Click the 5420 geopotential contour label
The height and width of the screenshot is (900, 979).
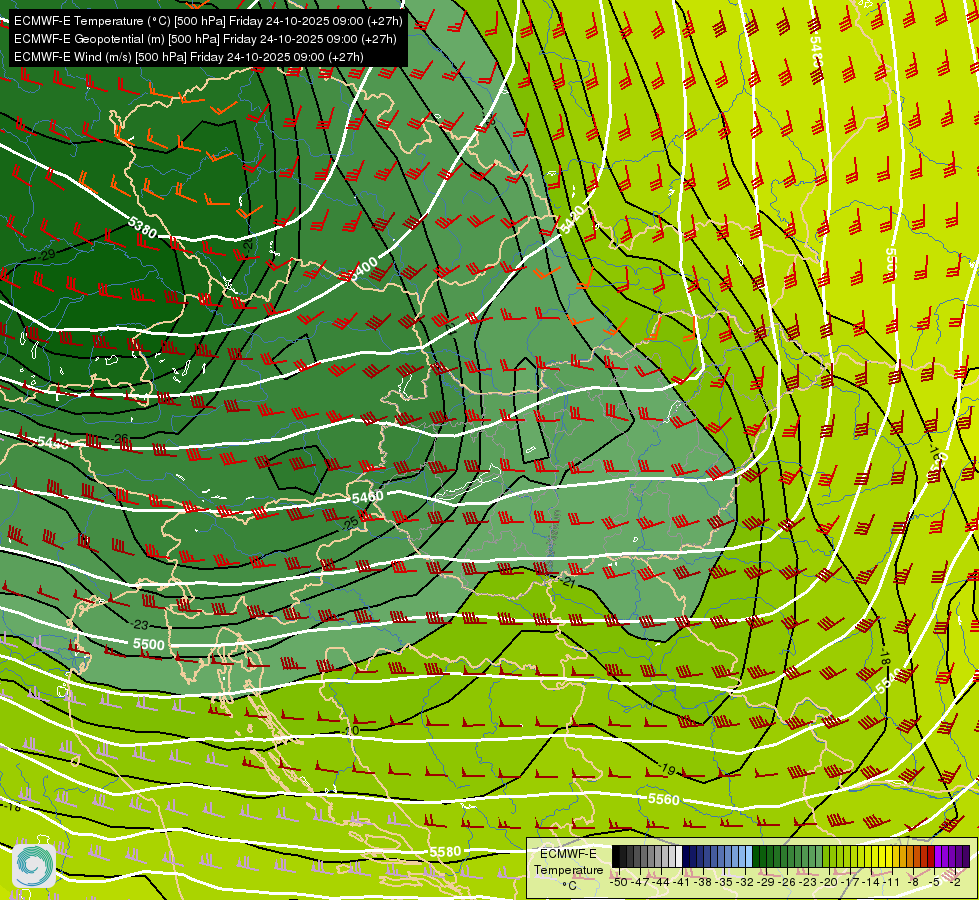click(572, 219)
